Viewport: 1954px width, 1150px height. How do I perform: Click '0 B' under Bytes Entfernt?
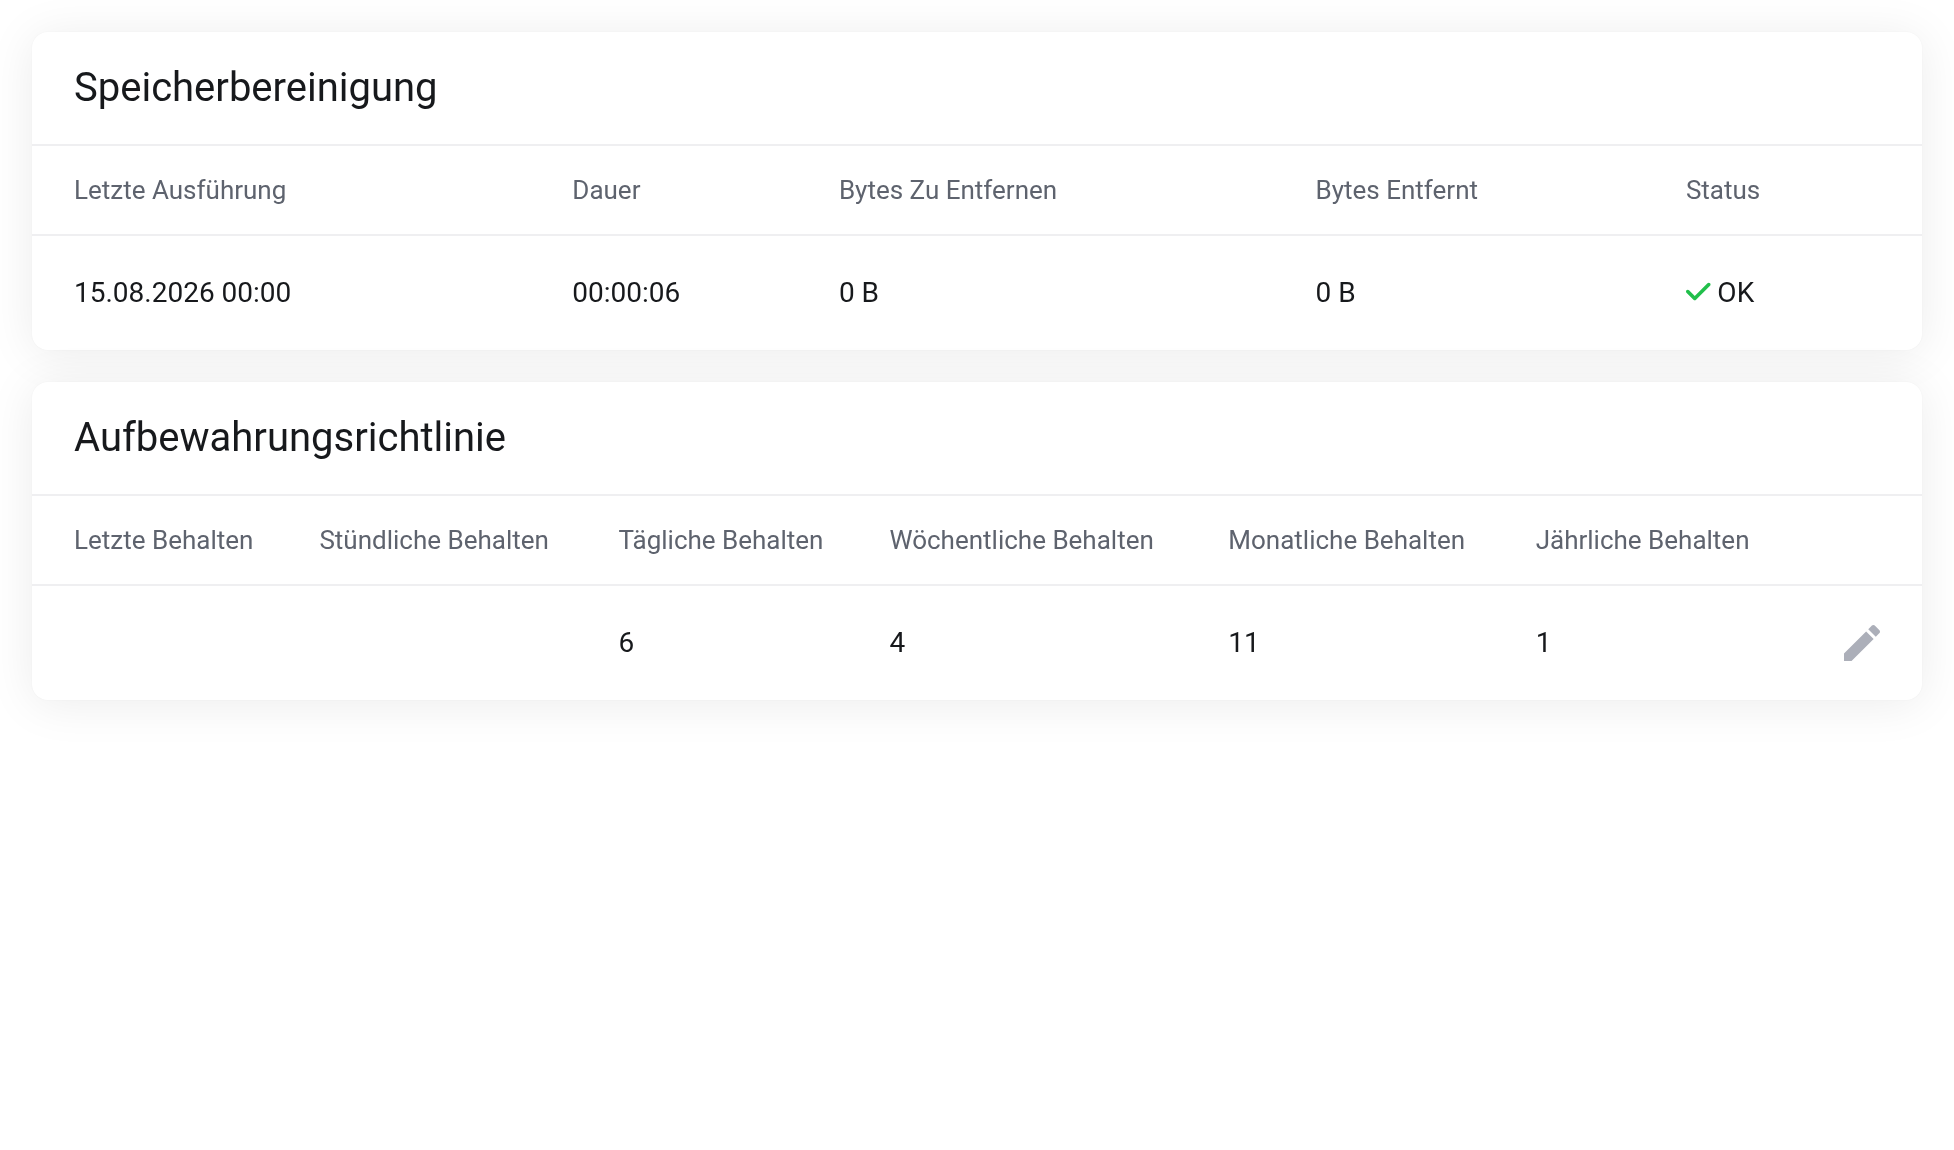(x=1335, y=292)
